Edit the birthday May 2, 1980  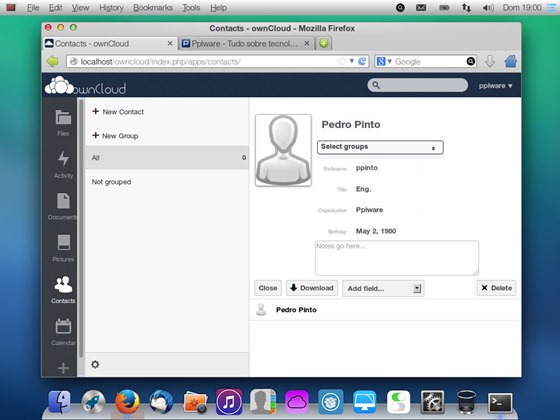tap(376, 231)
